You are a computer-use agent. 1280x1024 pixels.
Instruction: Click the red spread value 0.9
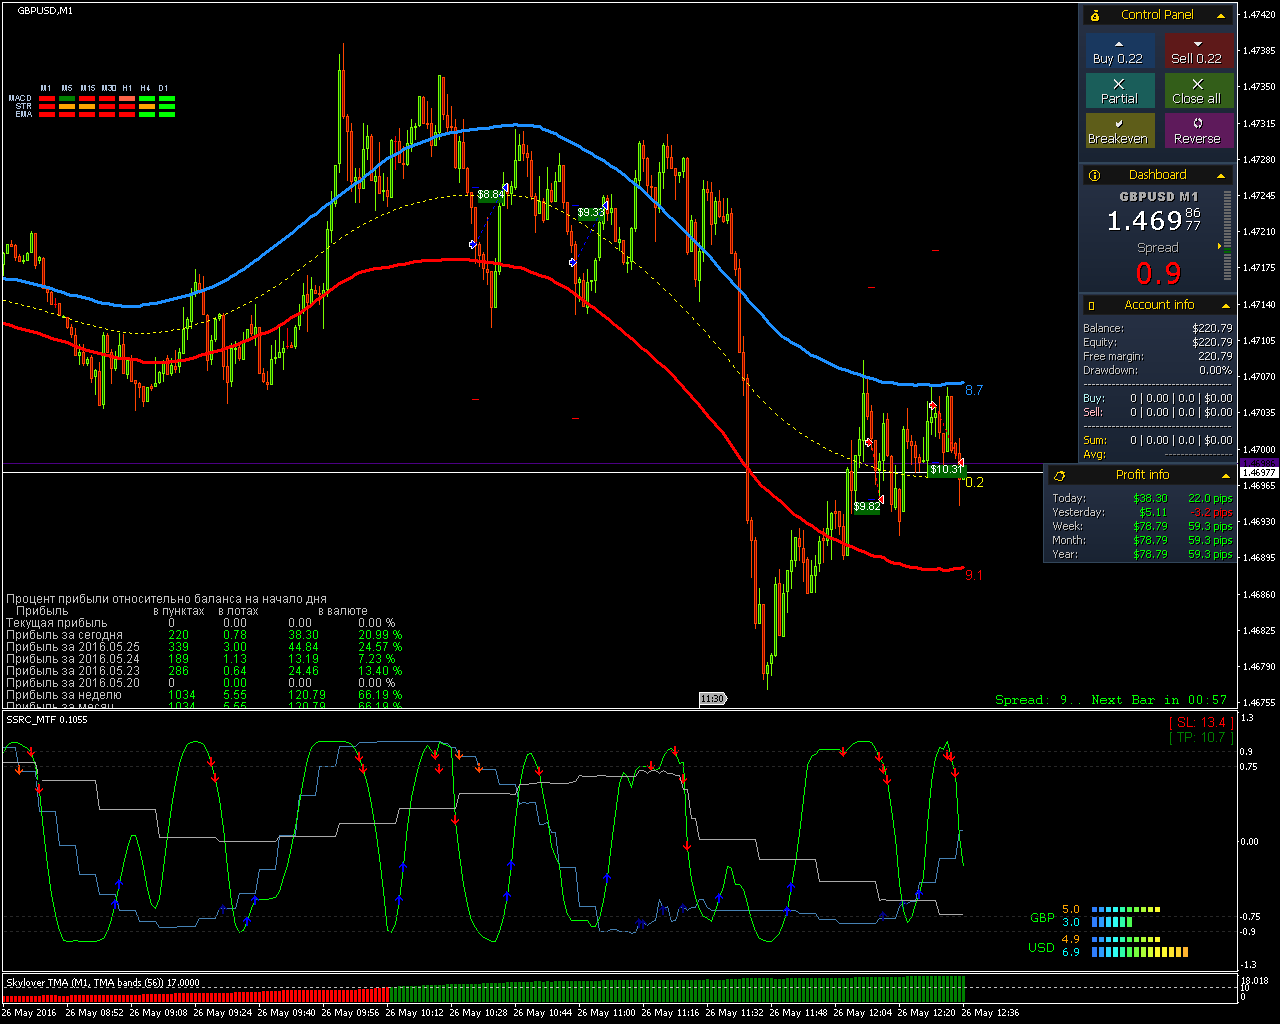click(x=1158, y=273)
